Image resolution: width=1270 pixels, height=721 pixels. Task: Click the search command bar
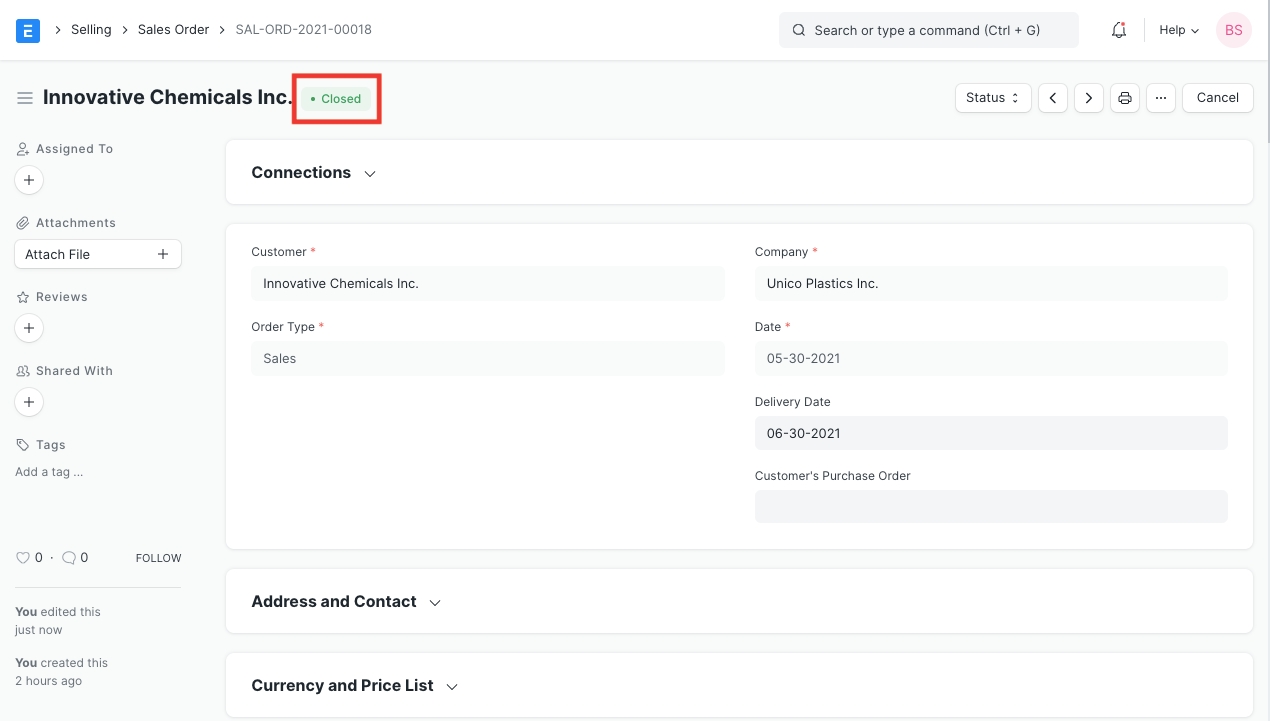click(x=928, y=30)
